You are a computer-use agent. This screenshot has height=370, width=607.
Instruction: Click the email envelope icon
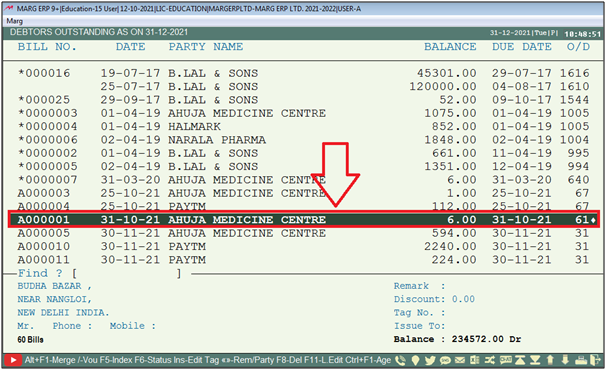(460, 360)
